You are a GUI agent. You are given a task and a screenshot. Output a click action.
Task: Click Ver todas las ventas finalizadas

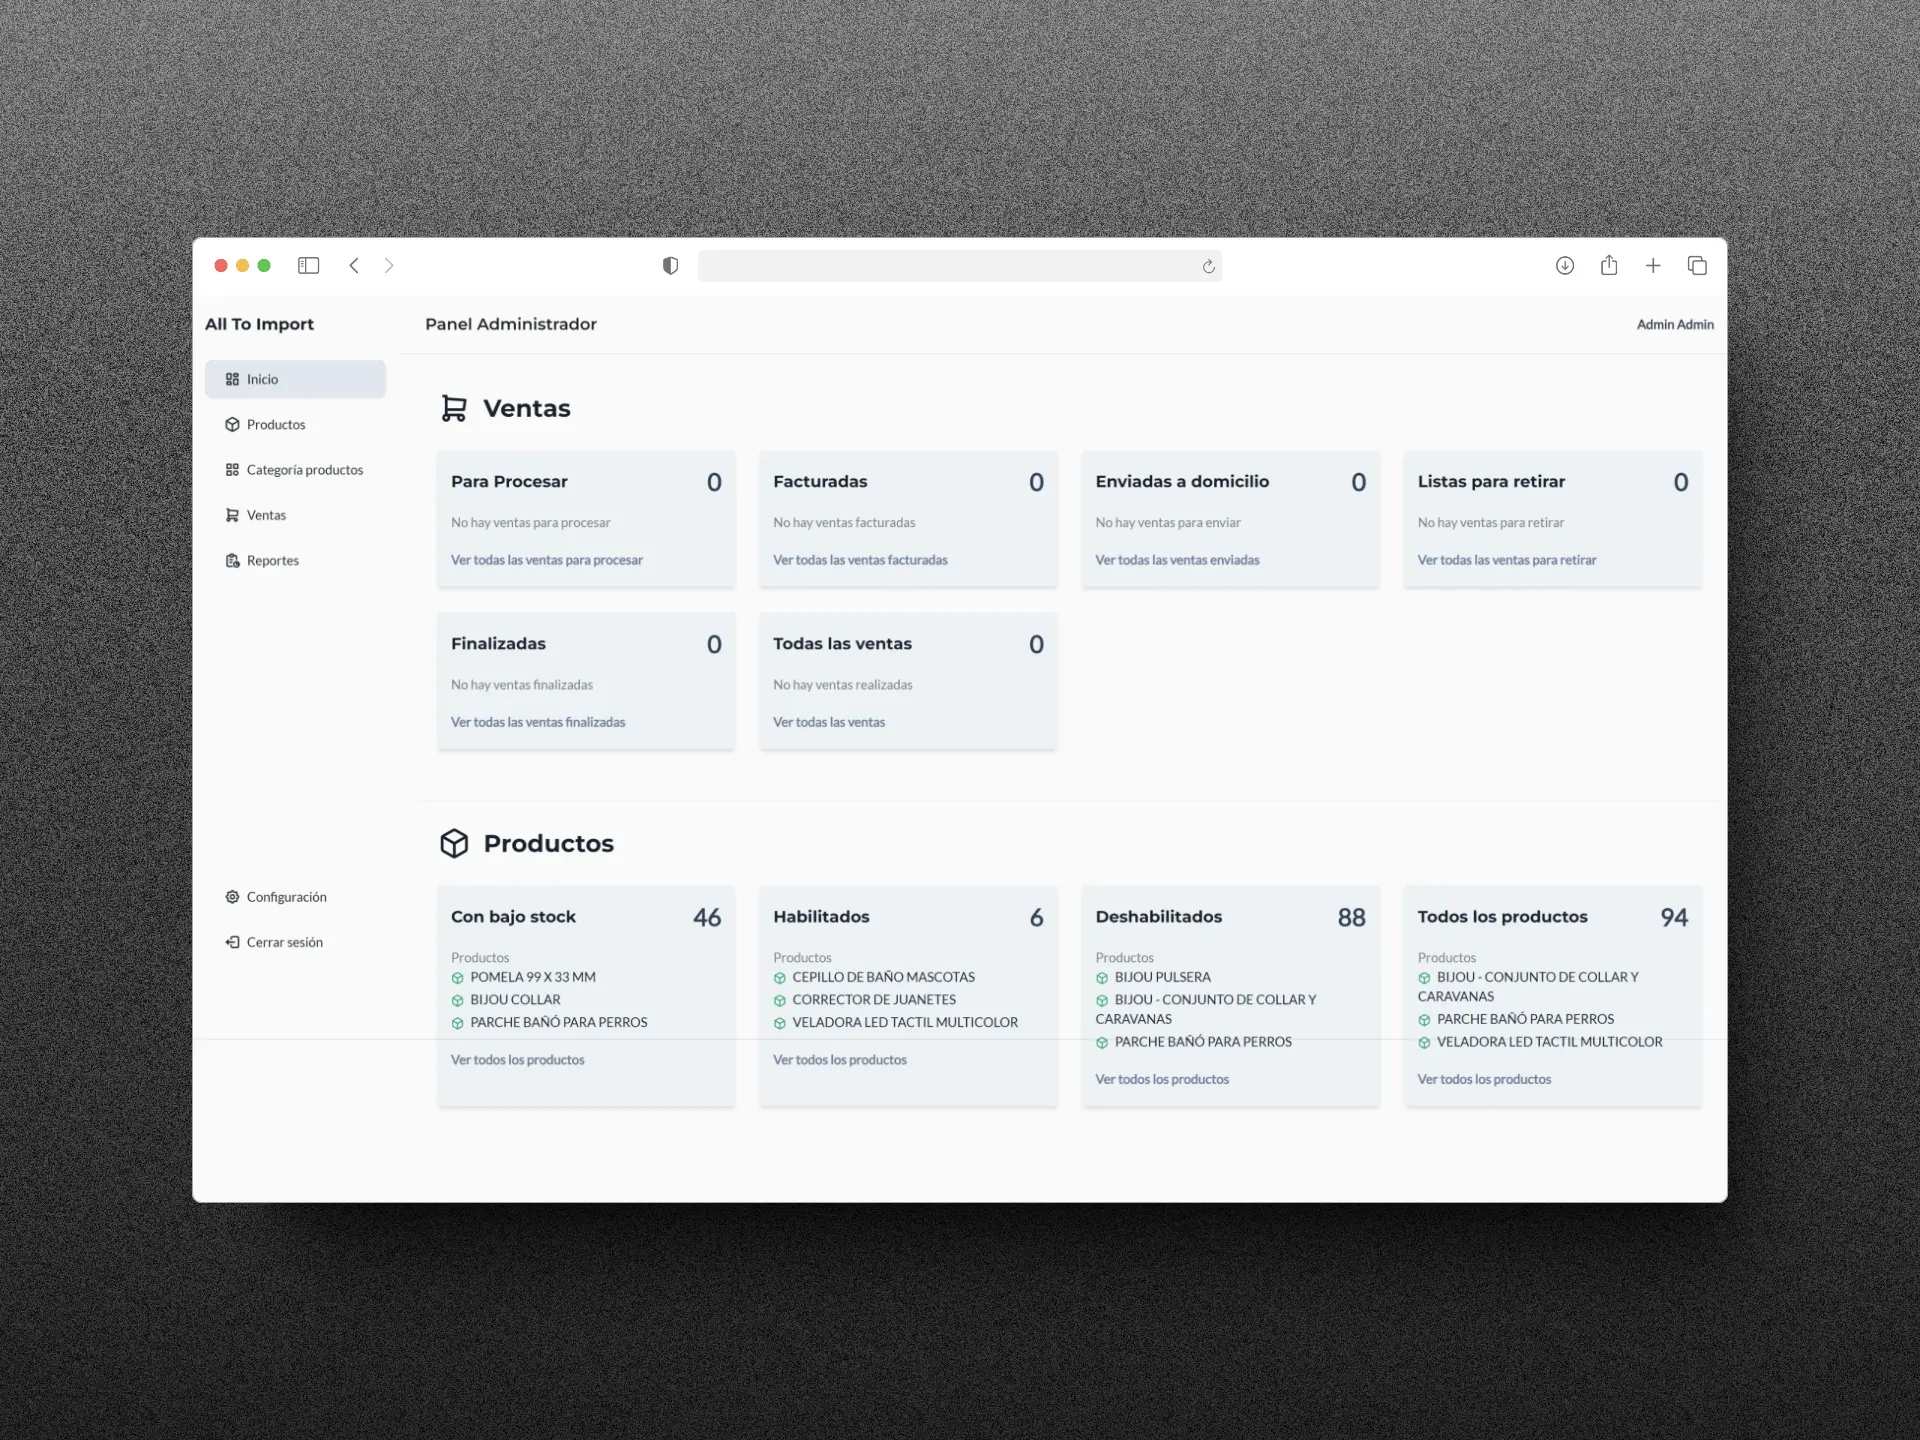[538, 722]
